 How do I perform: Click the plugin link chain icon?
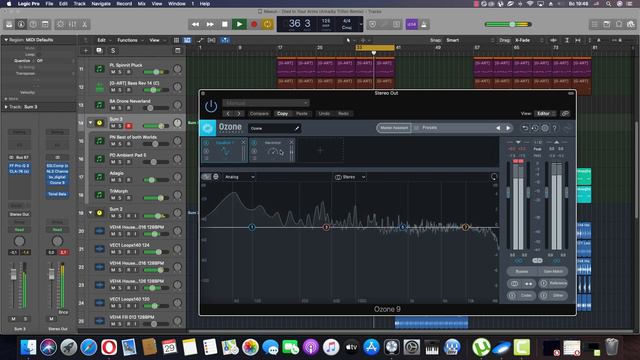tap(565, 113)
